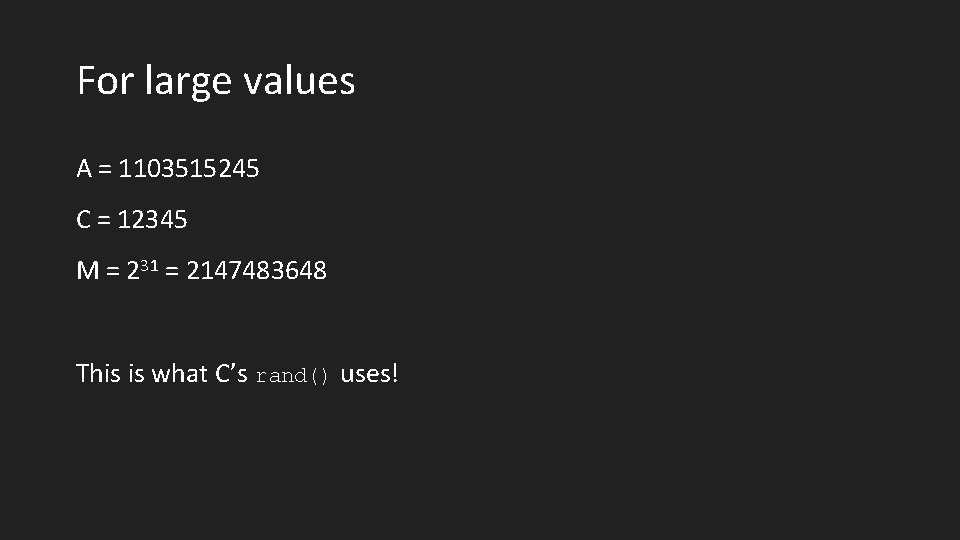Click the letter "M" in the modulus line
The image size is (960, 540).
coord(87,271)
